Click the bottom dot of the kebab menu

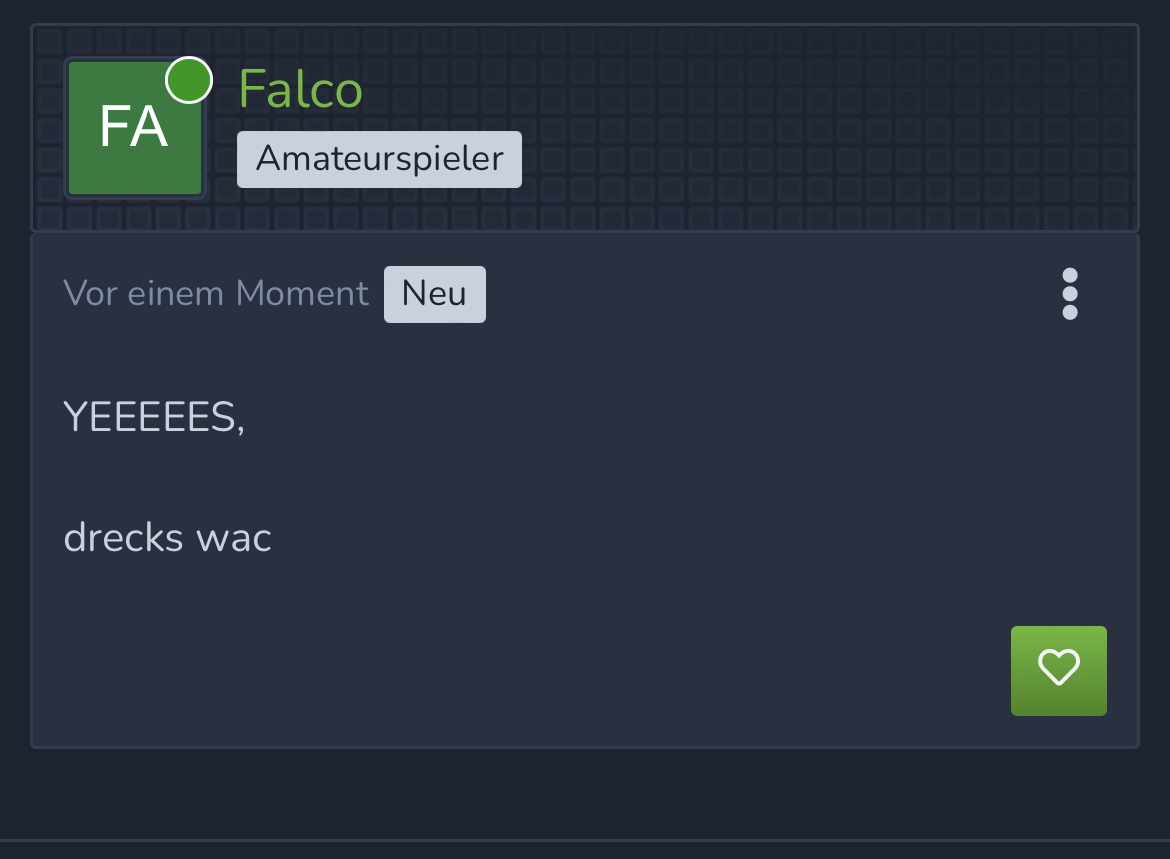(x=1069, y=312)
